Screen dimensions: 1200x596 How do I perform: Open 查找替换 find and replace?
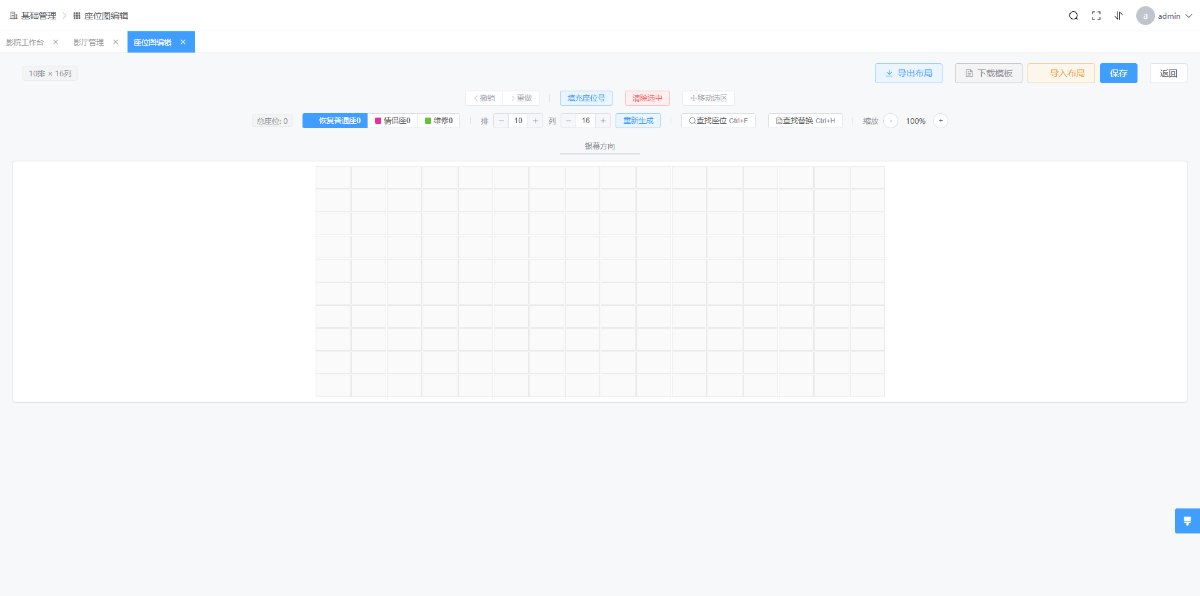coord(805,121)
